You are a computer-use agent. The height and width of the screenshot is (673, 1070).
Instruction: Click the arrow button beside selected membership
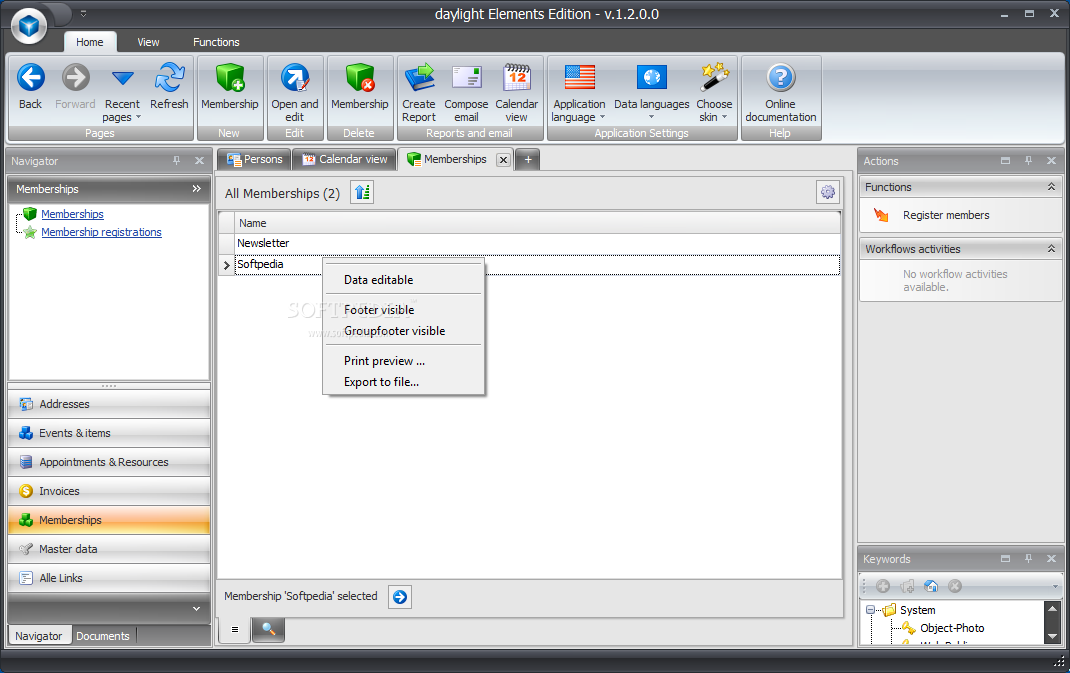coord(400,597)
